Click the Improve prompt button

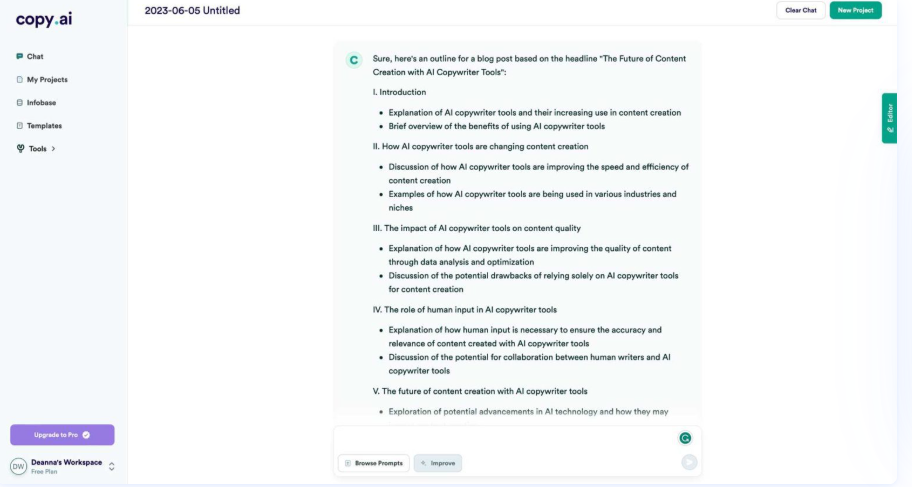(x=438, y=463)
